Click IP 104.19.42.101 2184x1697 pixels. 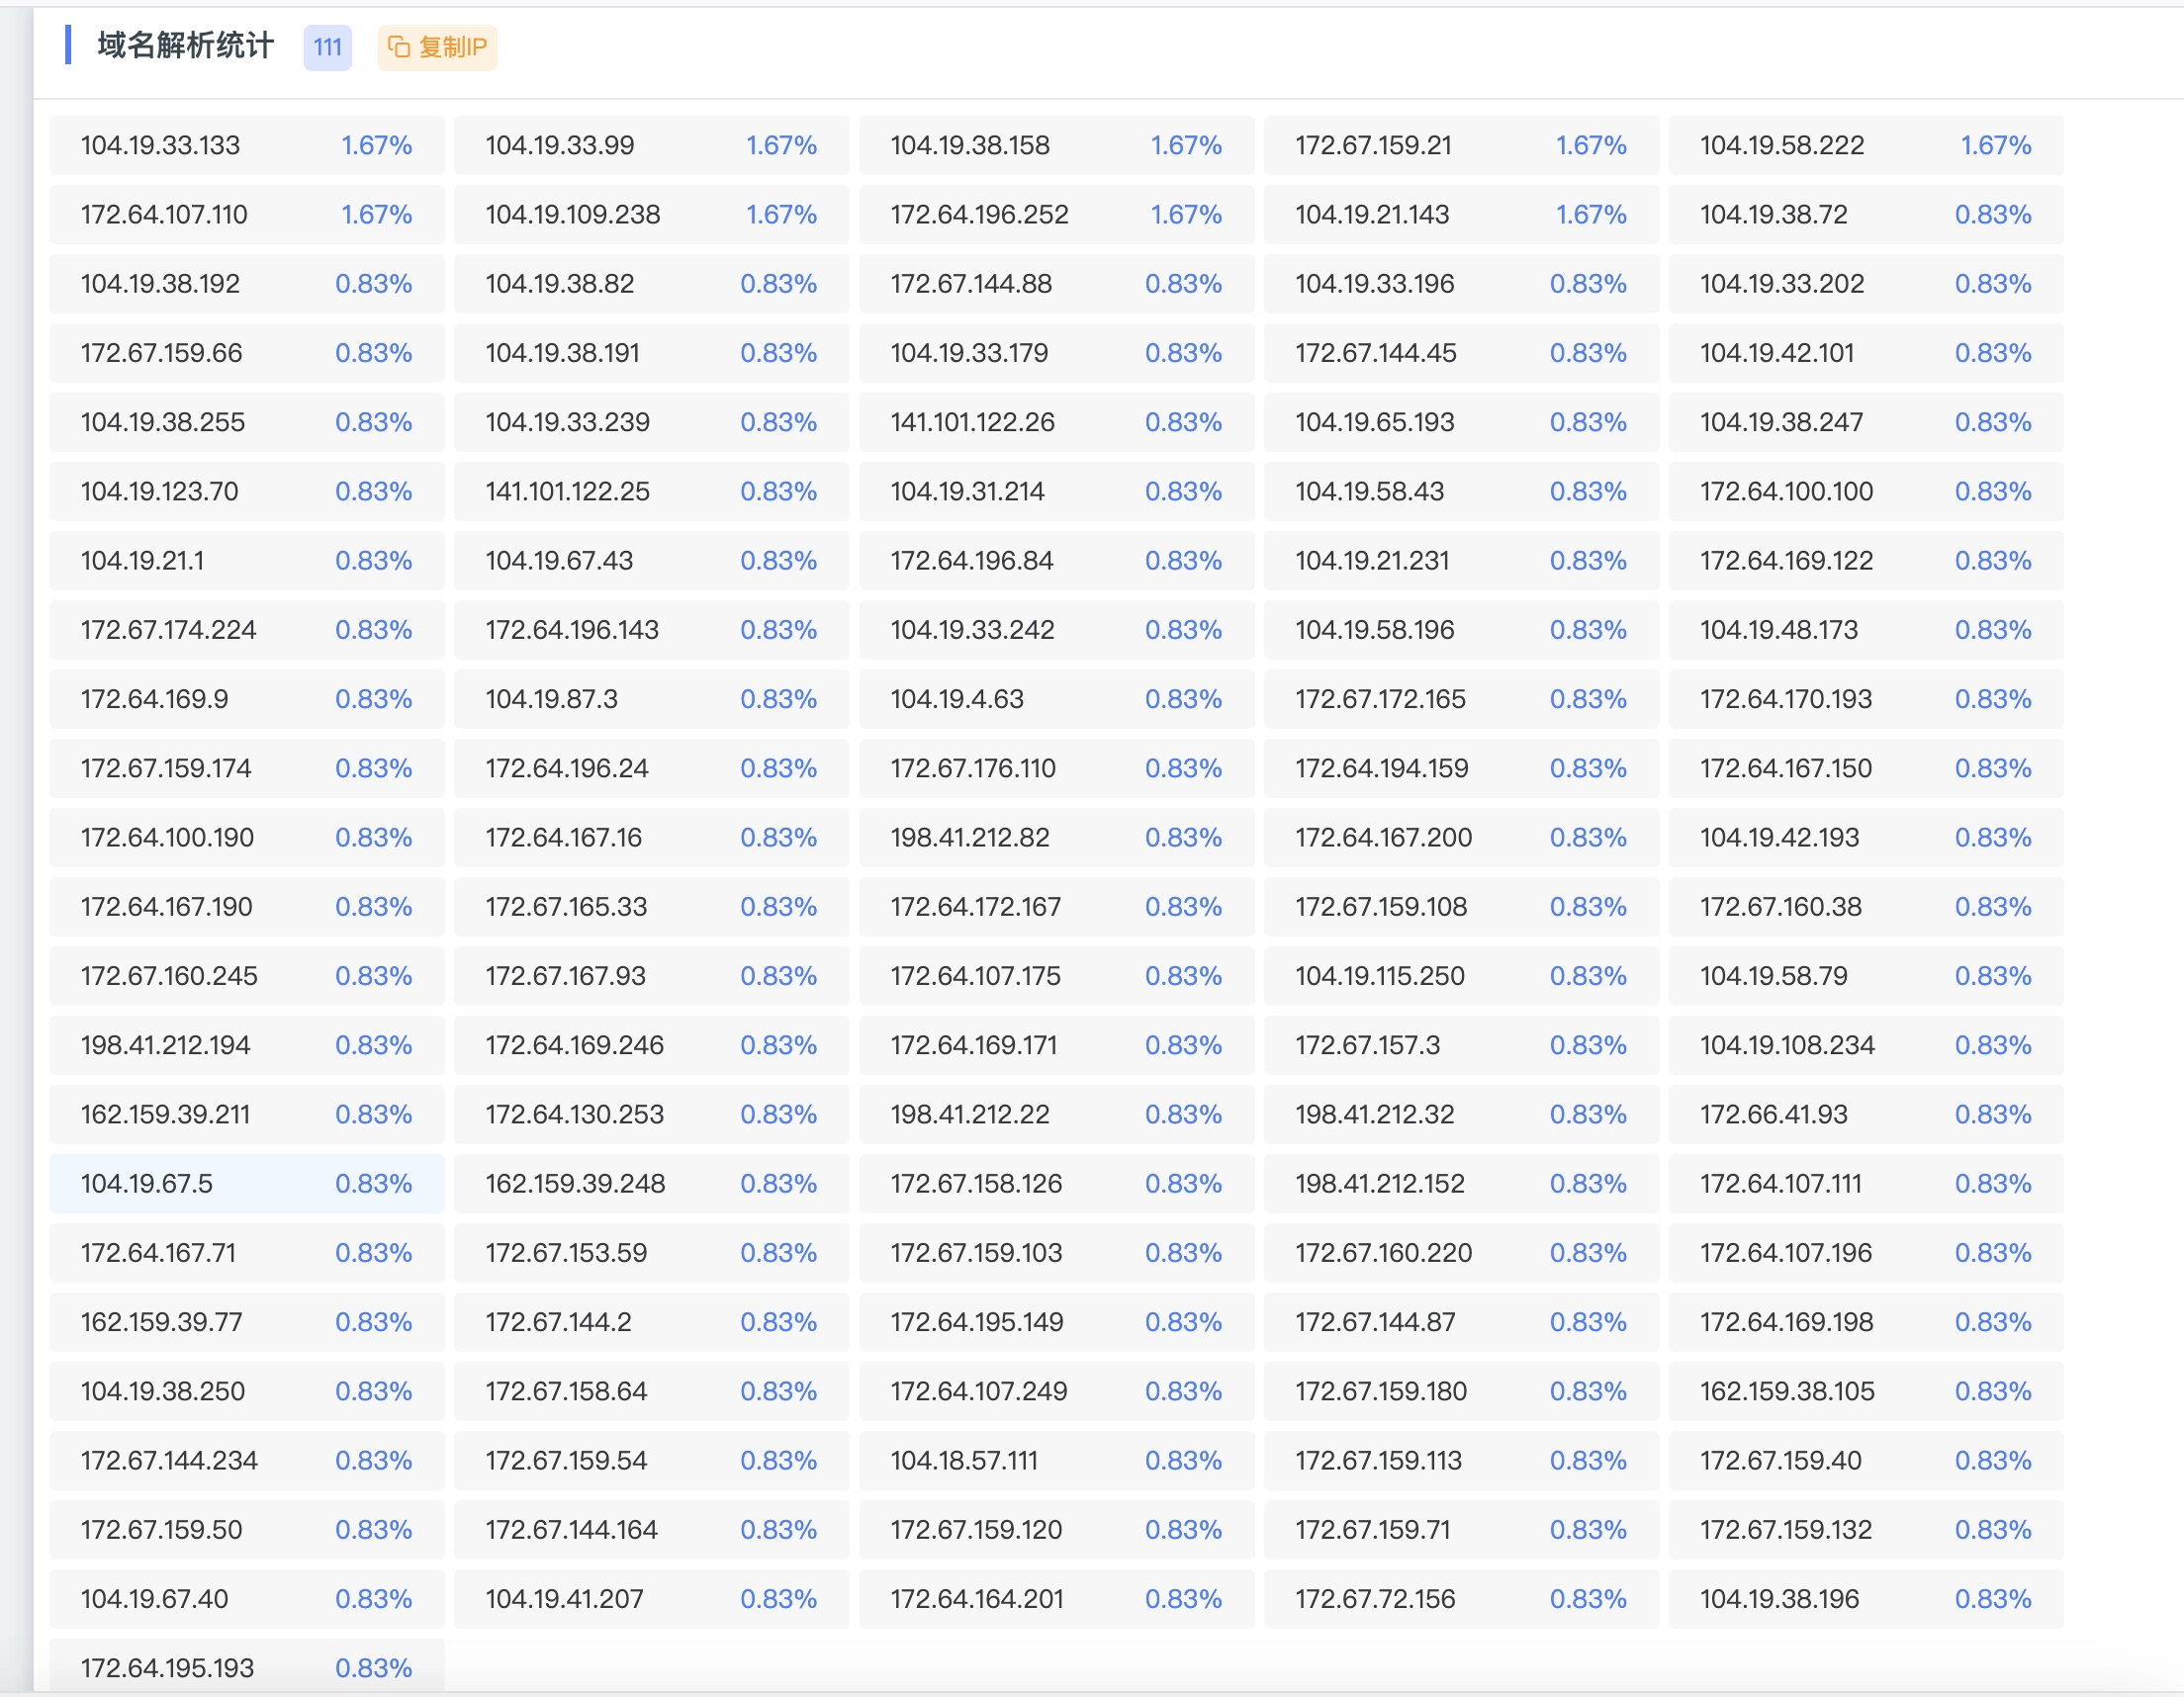pos(1866,353)
